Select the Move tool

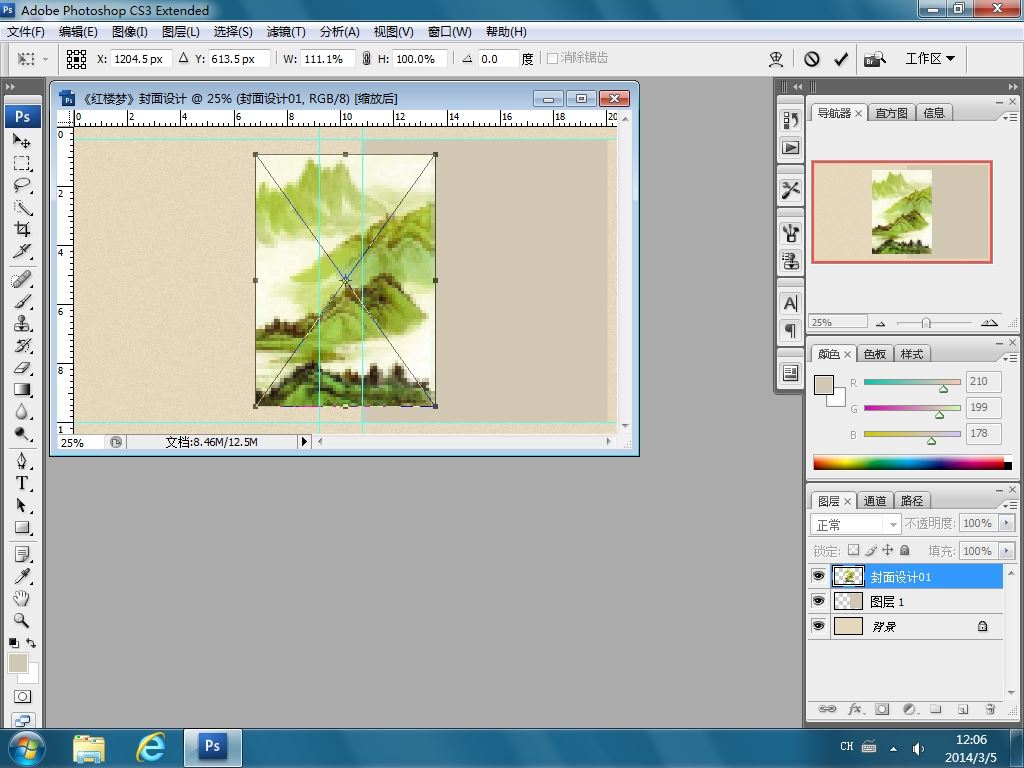(x=22, y=140)
